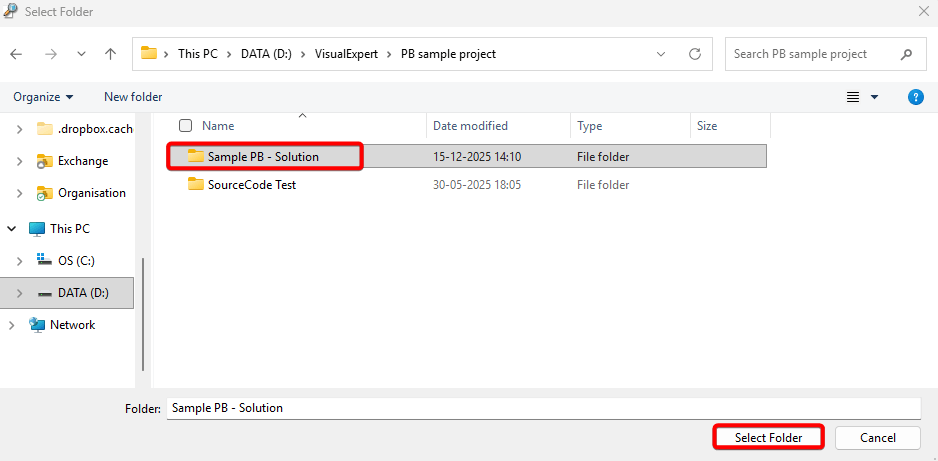Viewport: 938px width, 461px height.
Task: Close the Select Folder dialog window
Action: pyautogui.click(x=923, y=11)
